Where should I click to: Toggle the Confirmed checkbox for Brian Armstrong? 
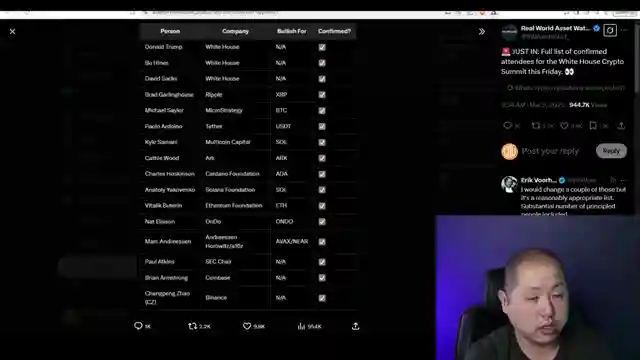coord(322,278)
